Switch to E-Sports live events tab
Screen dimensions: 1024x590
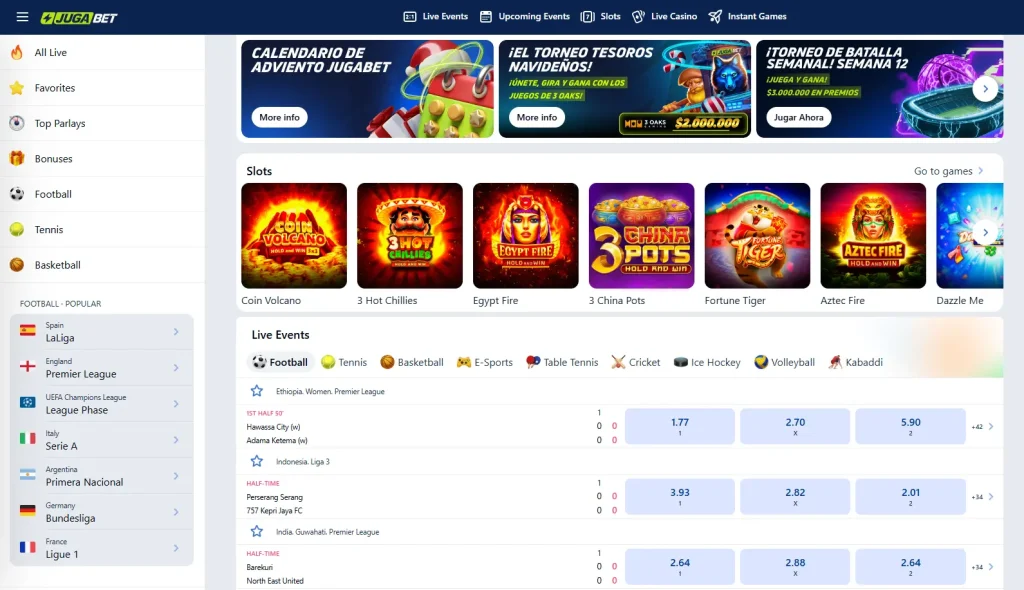[485, 362]
